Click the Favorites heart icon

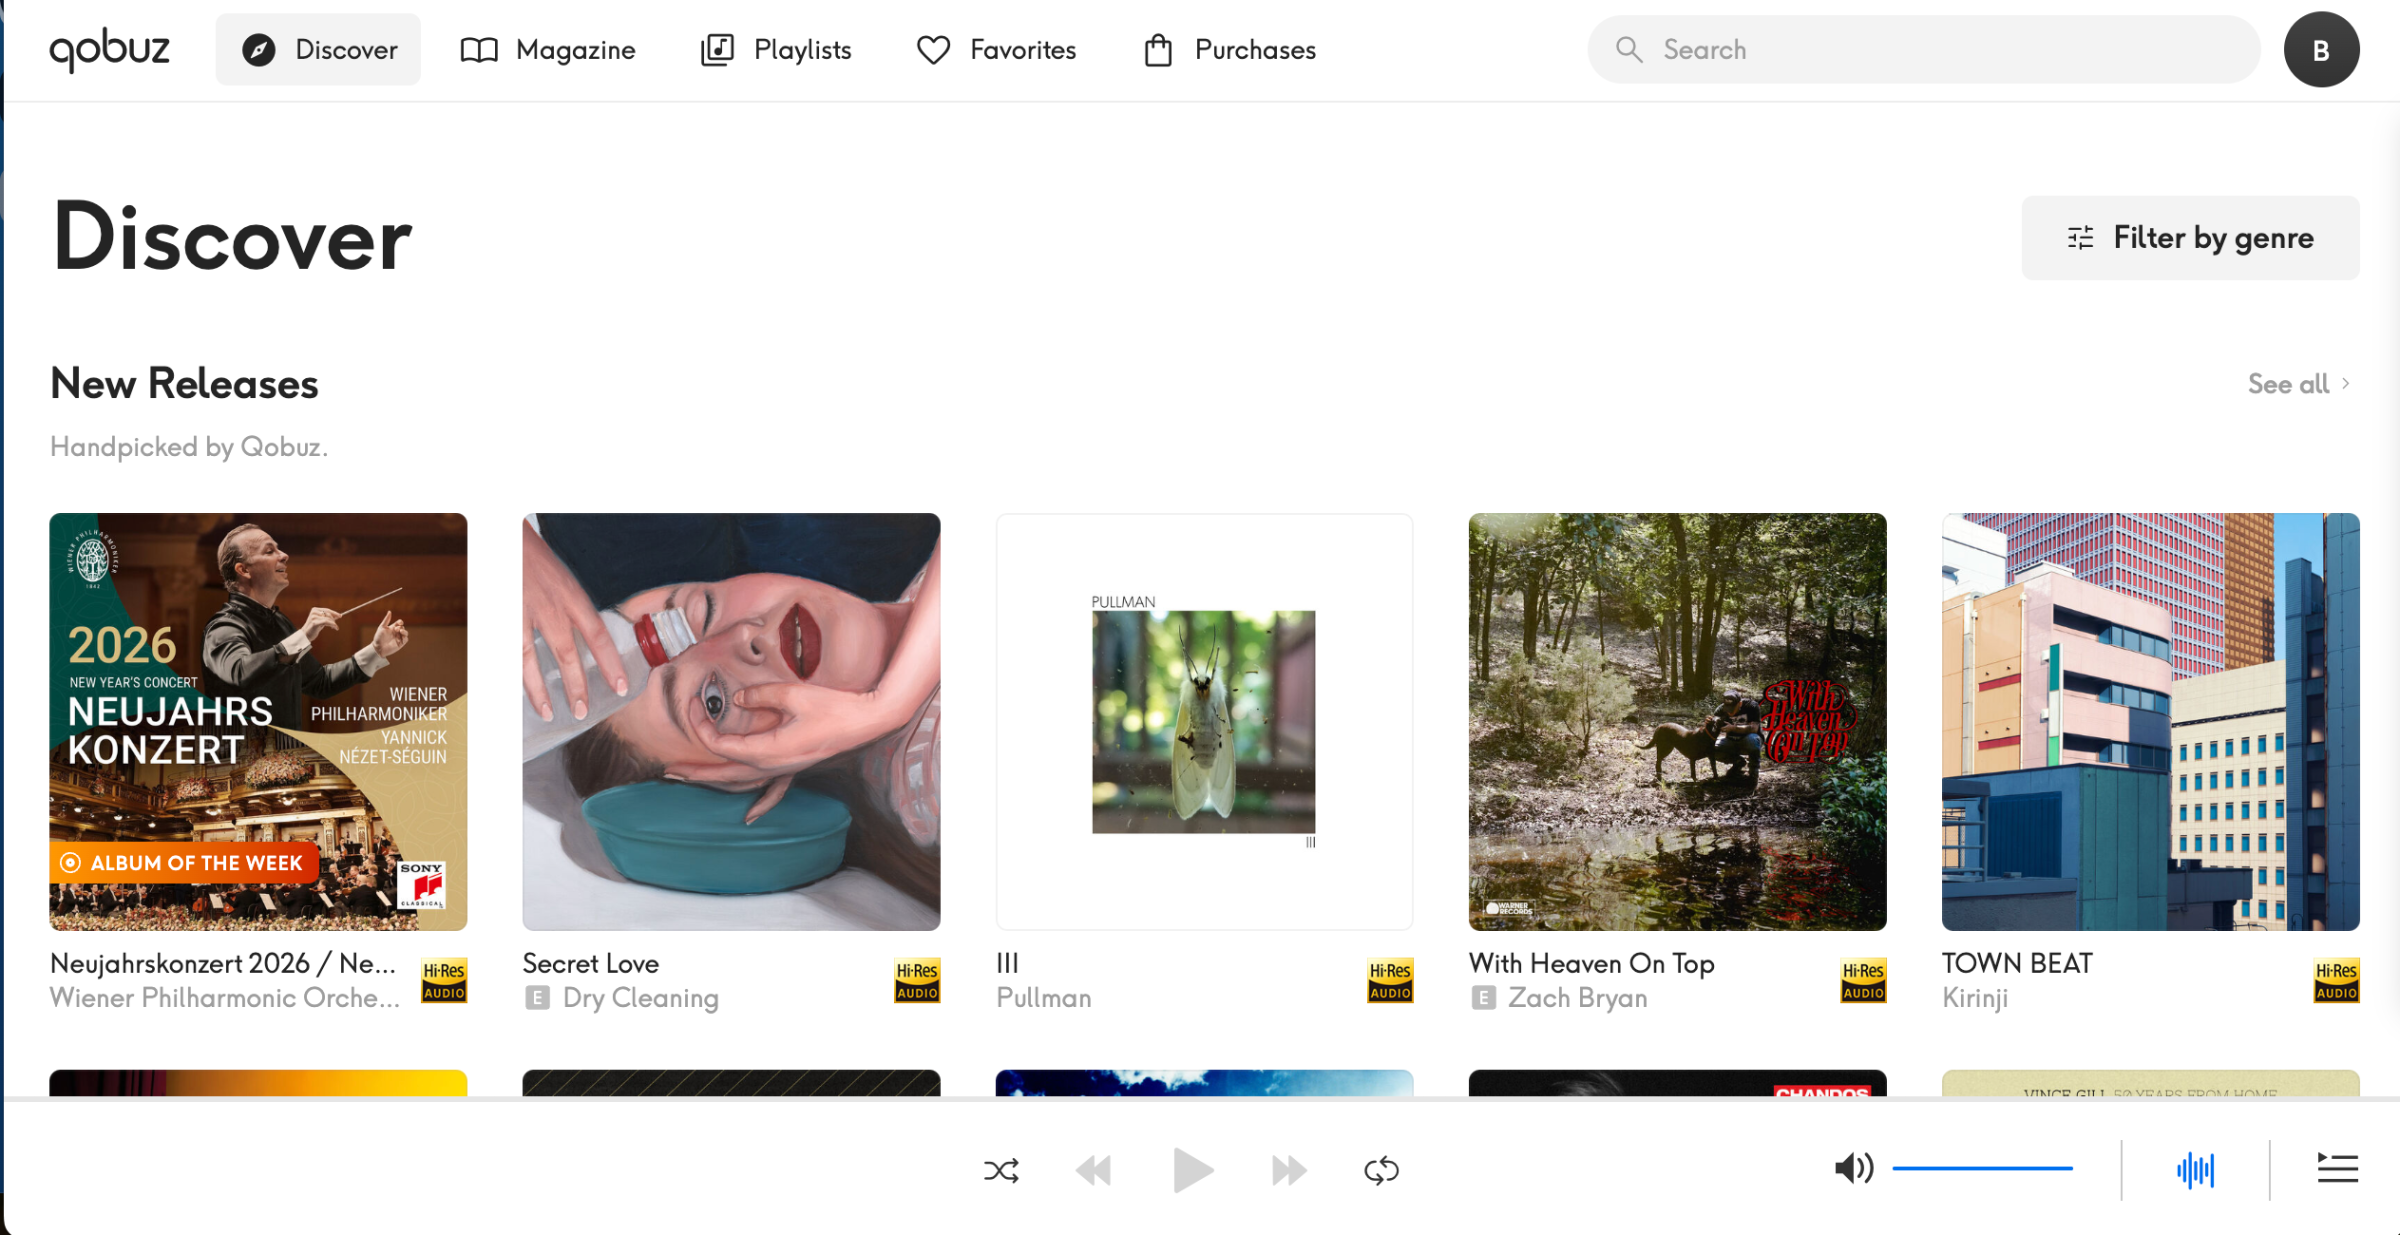pyautogui.click(x=932, y=49)
